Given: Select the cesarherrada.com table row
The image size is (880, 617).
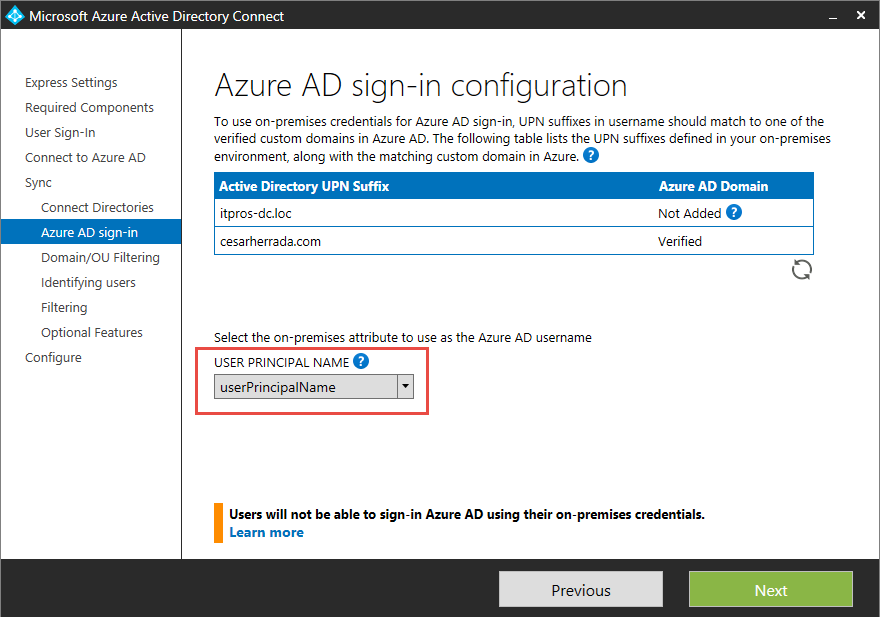Looking at the screenshot, I should click(x=513, y=241).
